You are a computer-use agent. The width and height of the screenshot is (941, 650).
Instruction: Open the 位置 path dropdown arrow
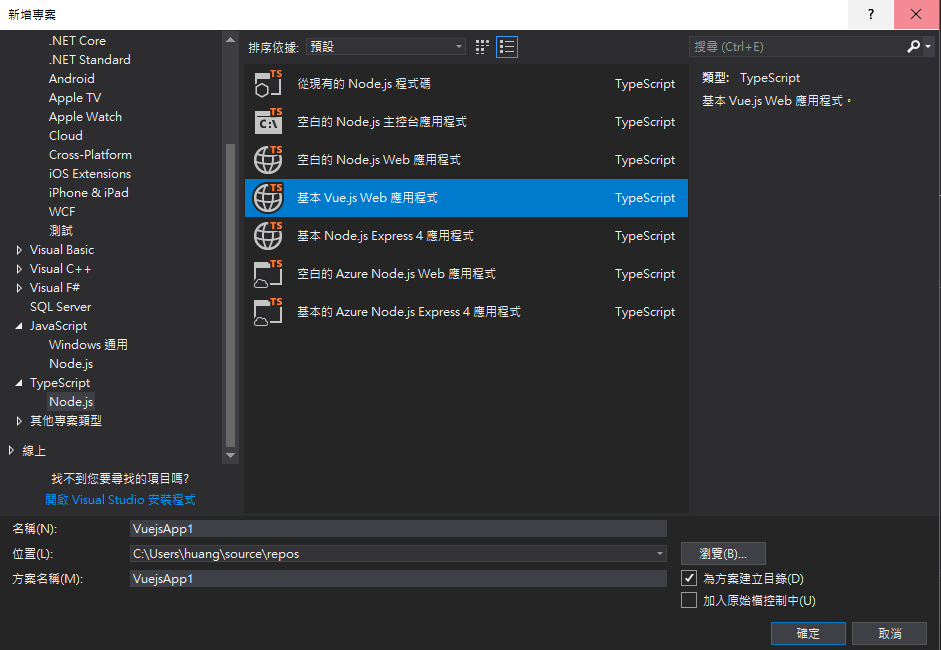(659, 553)
